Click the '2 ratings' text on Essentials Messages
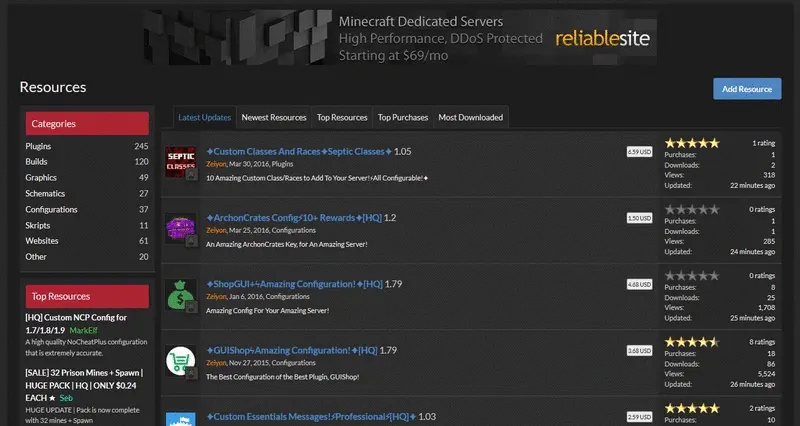The width and height of the screenshot is (800, 426). [x=762, y=409]
